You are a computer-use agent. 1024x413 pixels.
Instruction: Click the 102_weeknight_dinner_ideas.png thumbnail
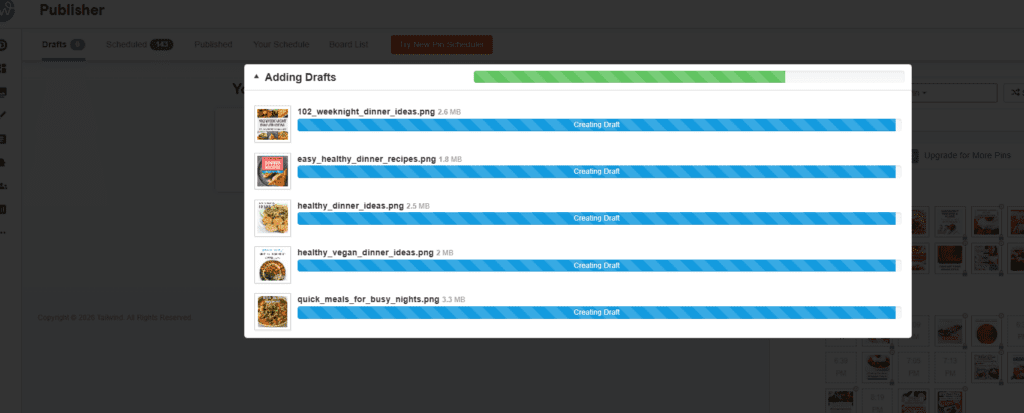point(272,125)
